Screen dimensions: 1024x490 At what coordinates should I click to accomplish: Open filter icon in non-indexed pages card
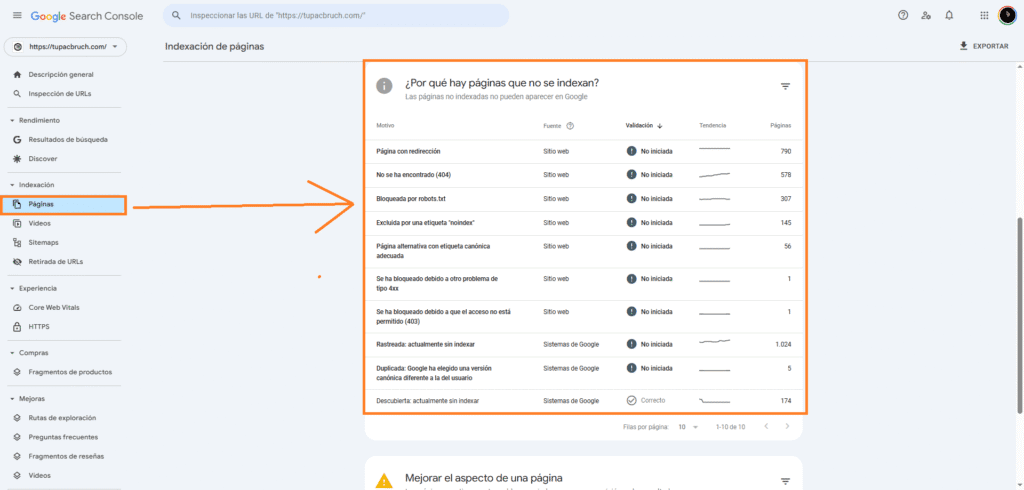pos(786,86)
